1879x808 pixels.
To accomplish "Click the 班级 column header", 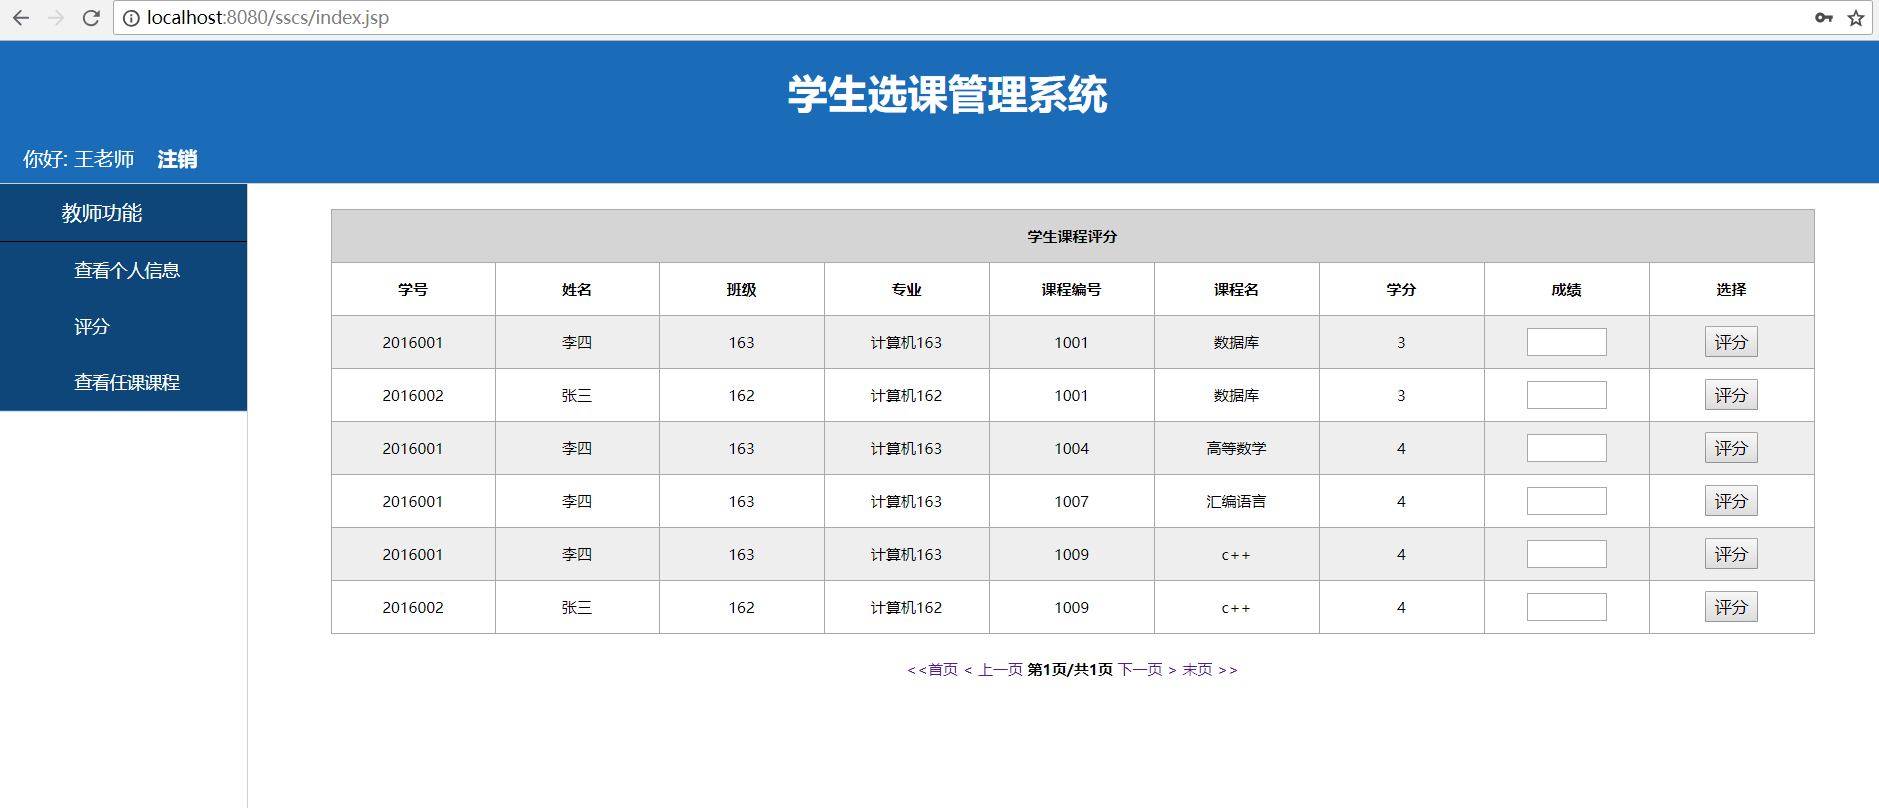I will click(x=742, y=290).
